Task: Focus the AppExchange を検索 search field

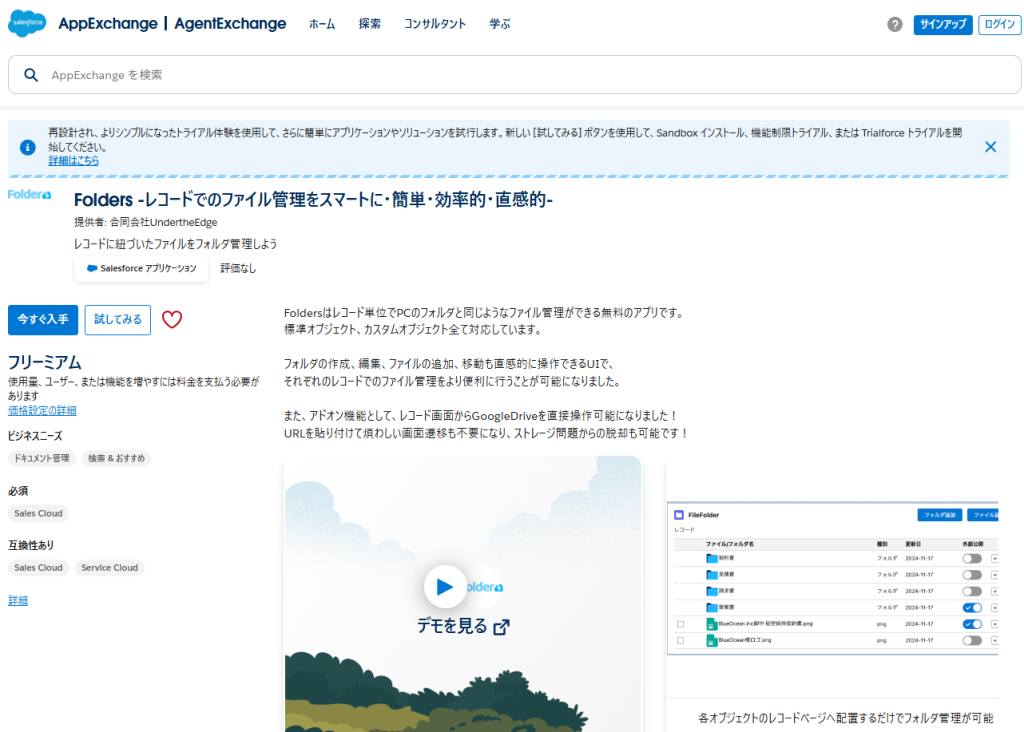Action: tap(515, 75)
